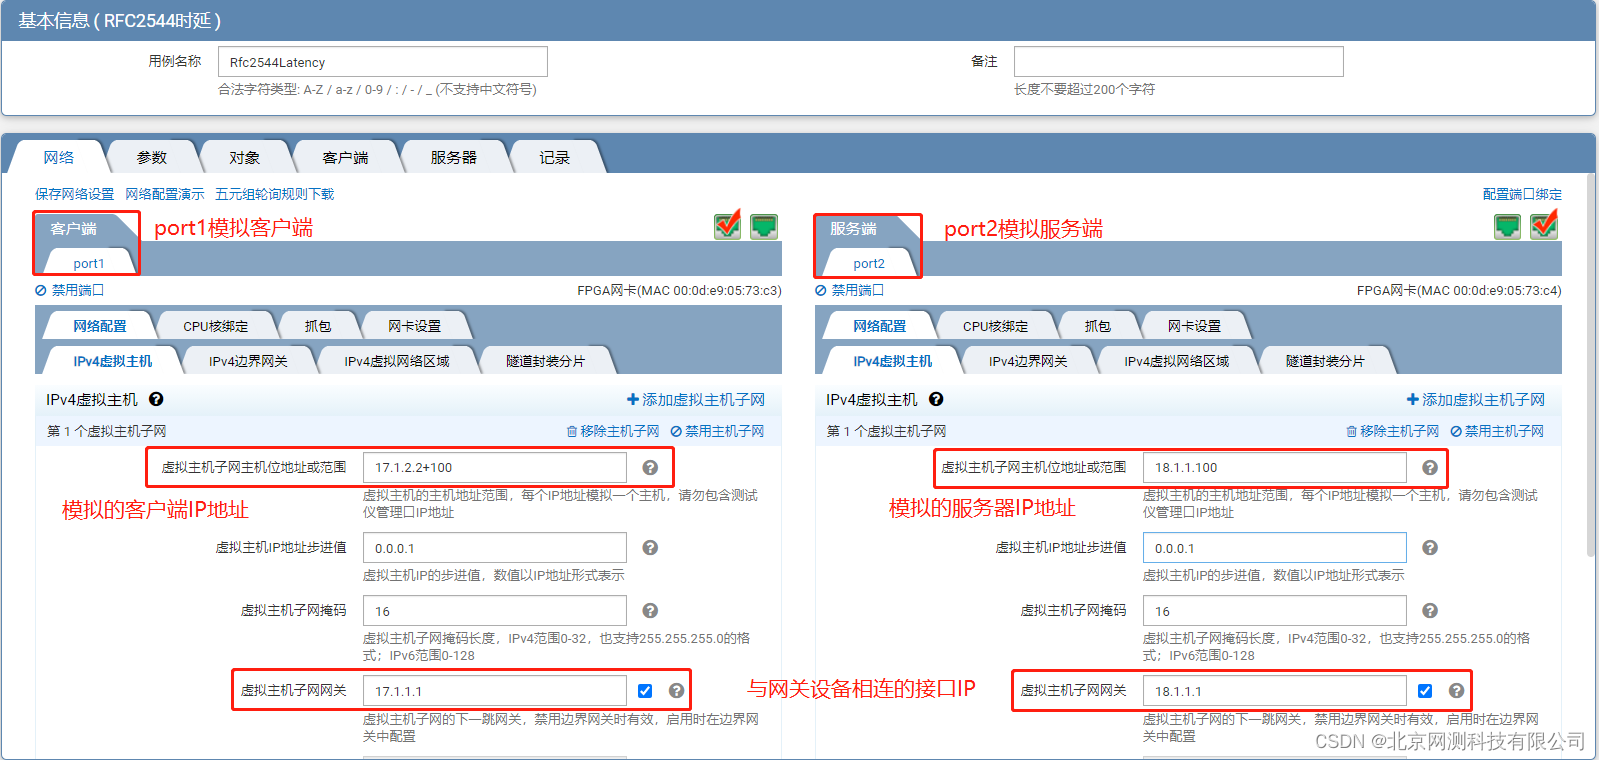This screenshot has width=1599, height=760.
Task: Open help for client host address range 17.1.2.2+100
Action: coord(650,467)
